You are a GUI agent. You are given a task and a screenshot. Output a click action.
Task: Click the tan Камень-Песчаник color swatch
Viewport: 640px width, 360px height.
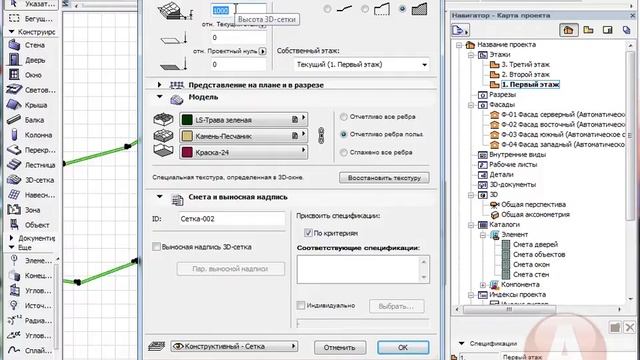(x=187, y=136)
